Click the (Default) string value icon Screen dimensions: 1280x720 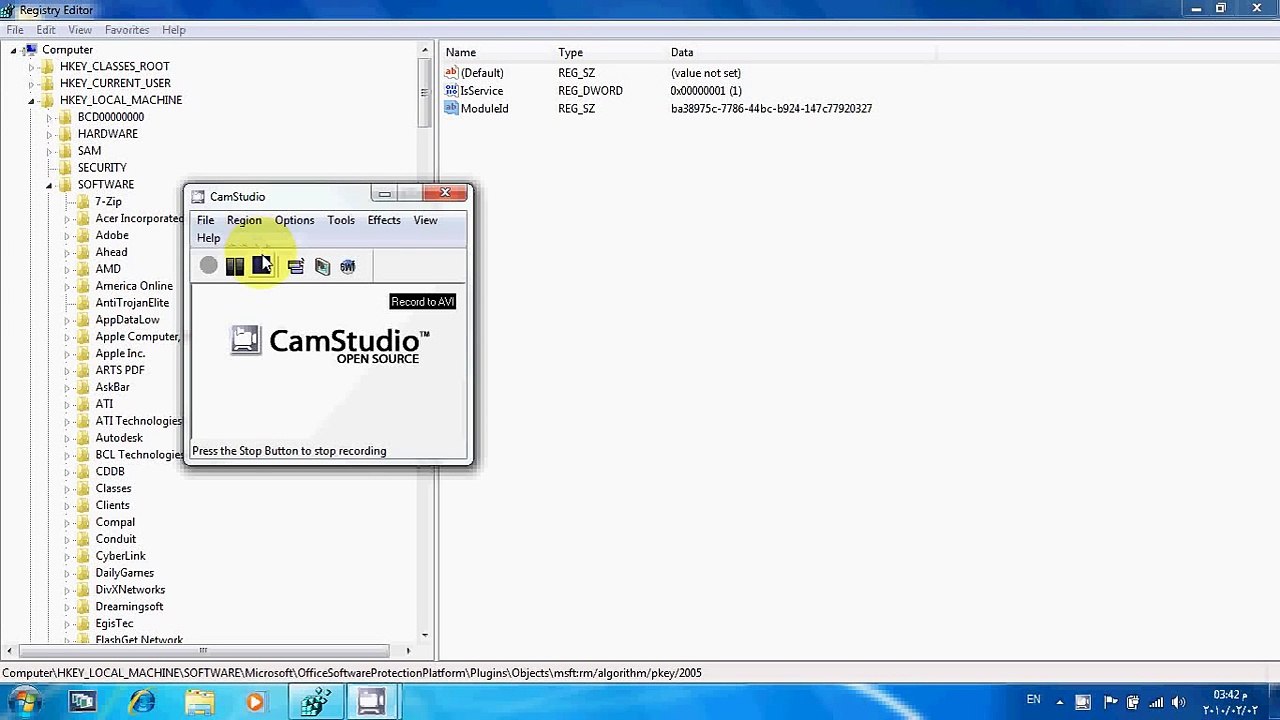451,73
